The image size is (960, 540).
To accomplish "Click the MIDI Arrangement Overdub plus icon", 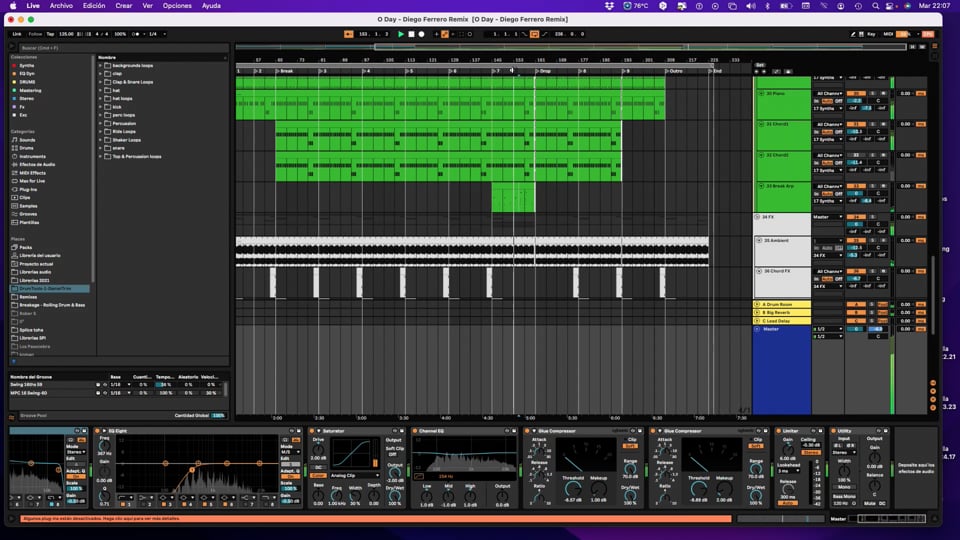I will pos(436,34).
